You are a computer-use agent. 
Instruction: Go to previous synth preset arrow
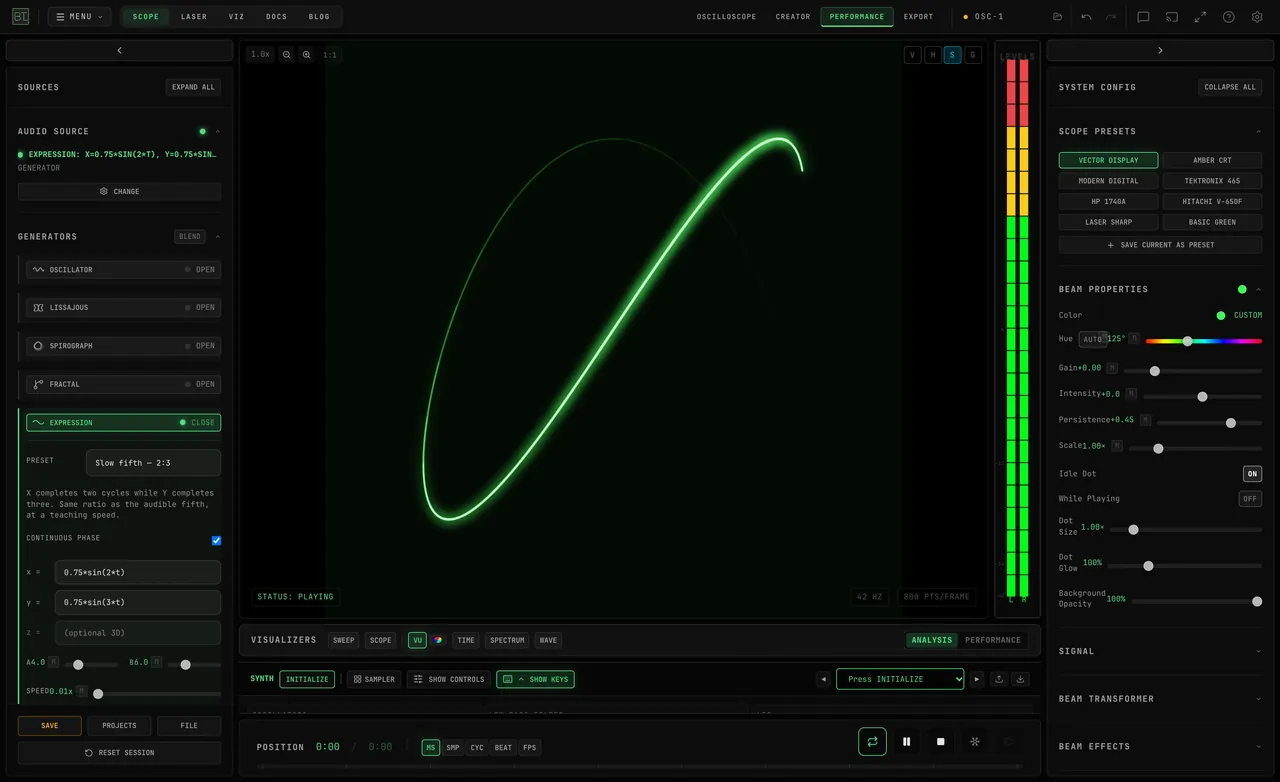tap(824, 679)
